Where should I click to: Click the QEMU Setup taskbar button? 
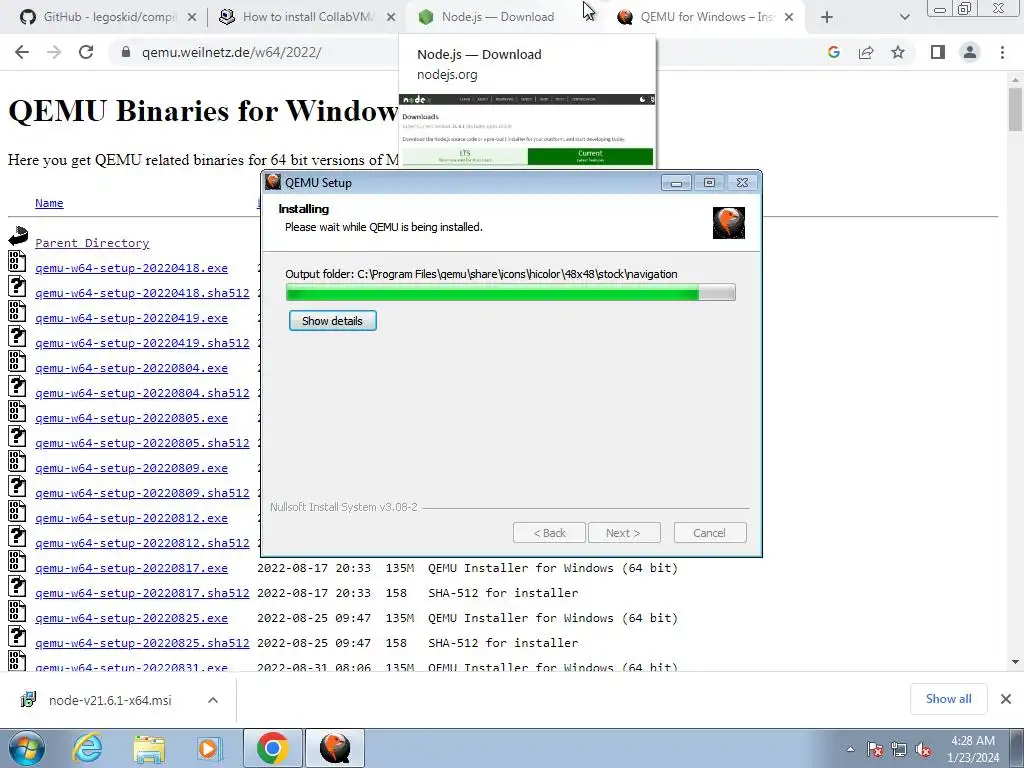335,748
